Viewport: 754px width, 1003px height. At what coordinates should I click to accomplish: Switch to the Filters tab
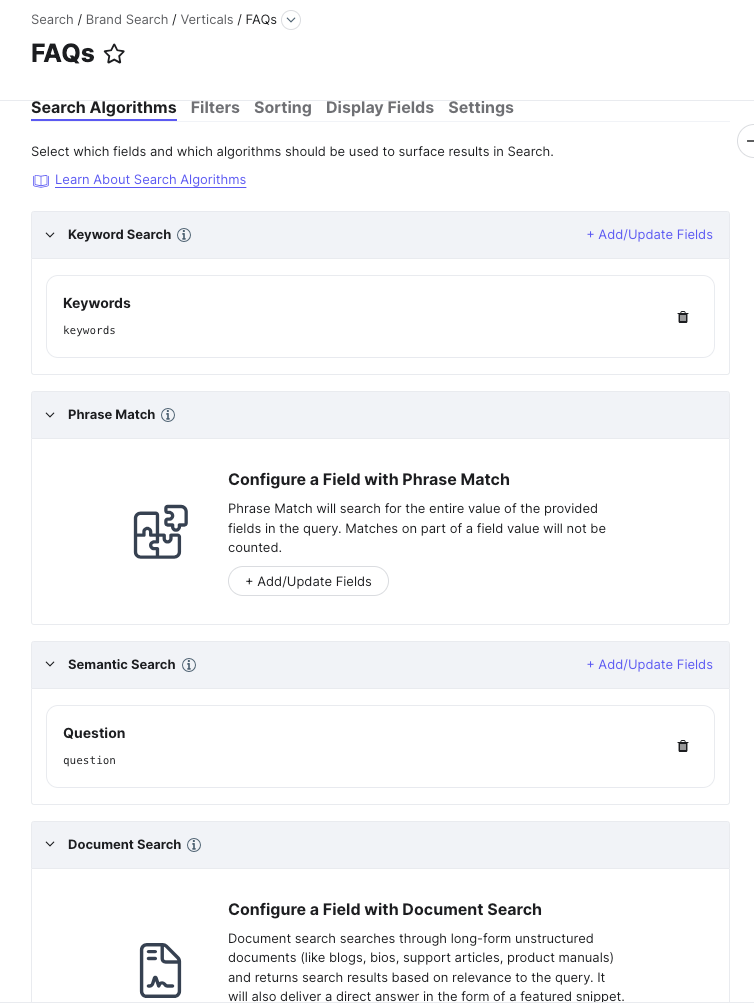click(x=215, y=107)
